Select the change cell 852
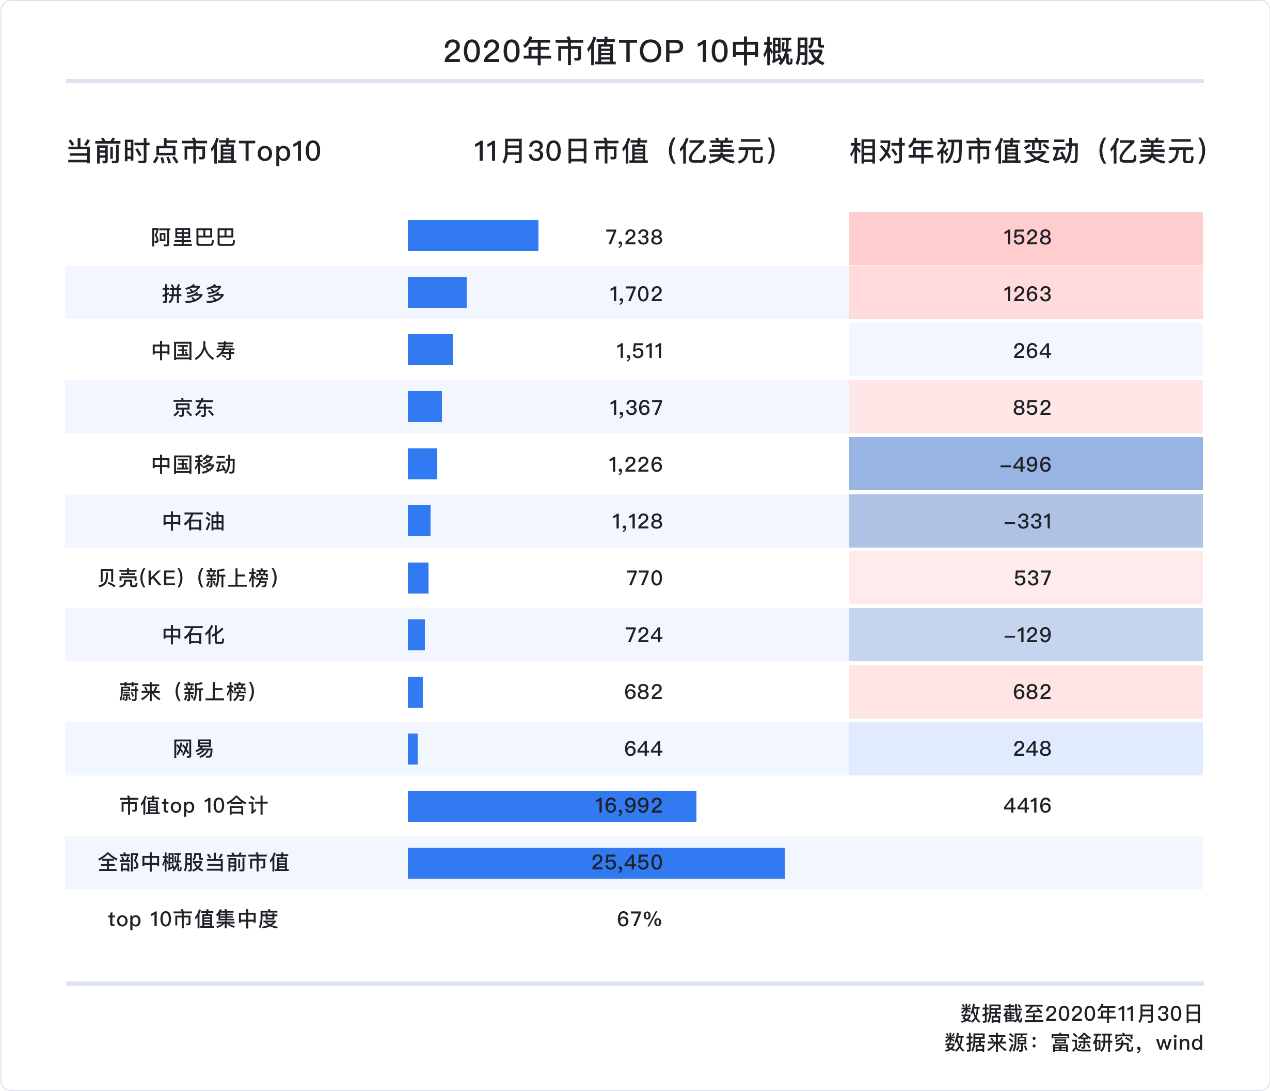Screen dimensions: 1270x1091 pyautogui.click(x=1026, y=408)
